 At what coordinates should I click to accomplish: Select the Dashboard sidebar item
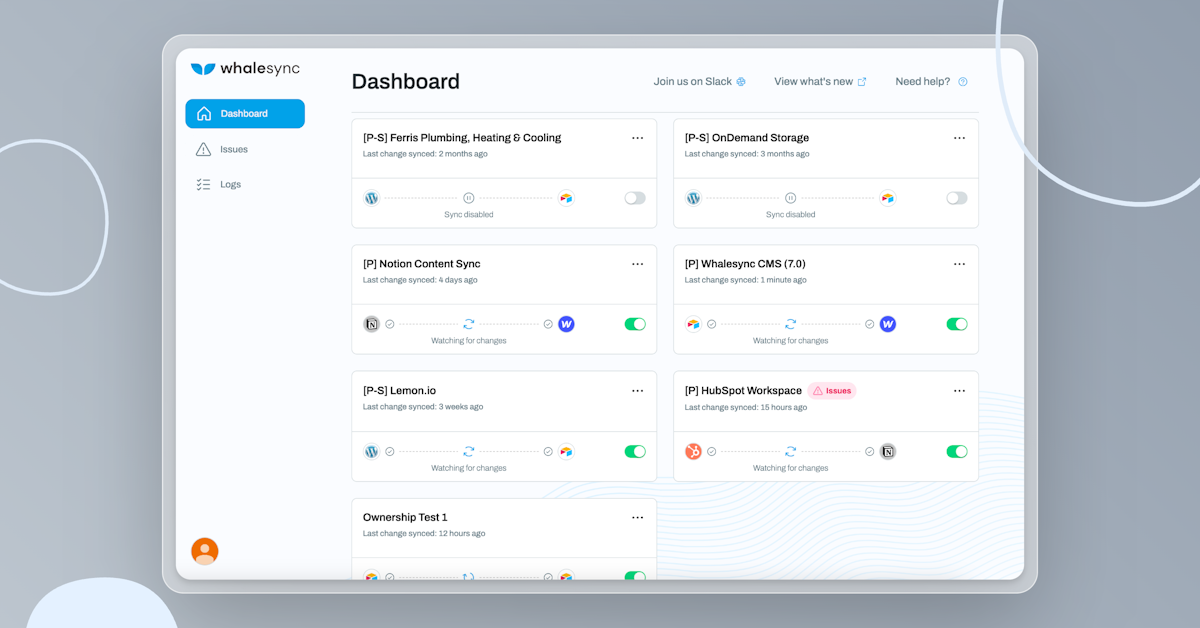click(x=245, y=114)
